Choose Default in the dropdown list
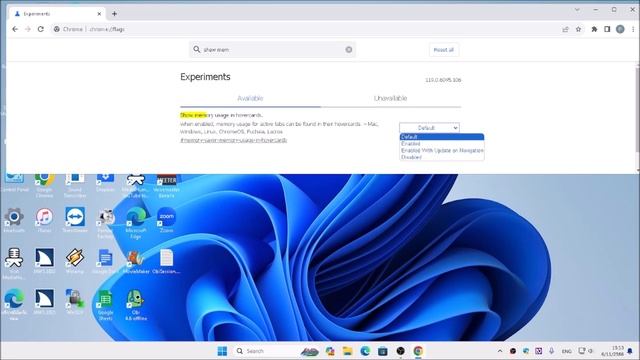The image size is (640, 360). point(442,137)
